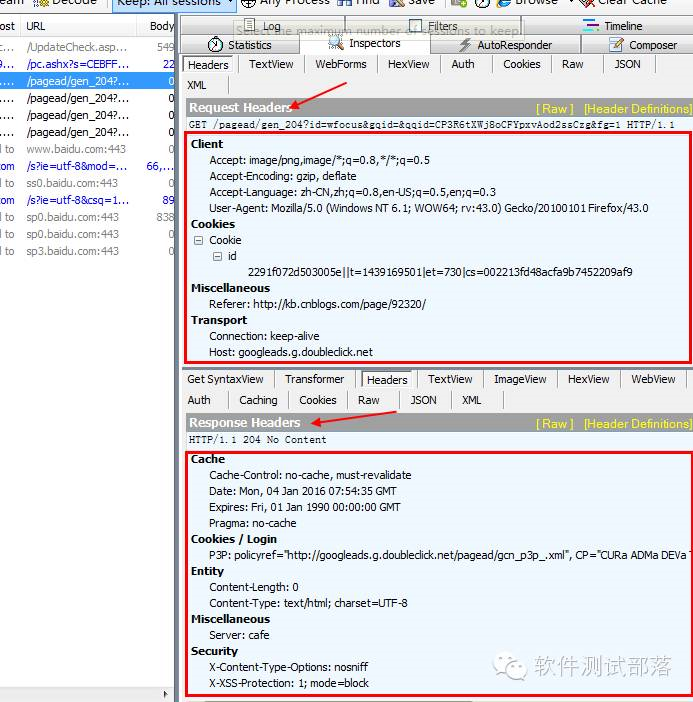Open the request Cookies tab
This screenshot has width=693, height=702.
(x=522, y=64)
